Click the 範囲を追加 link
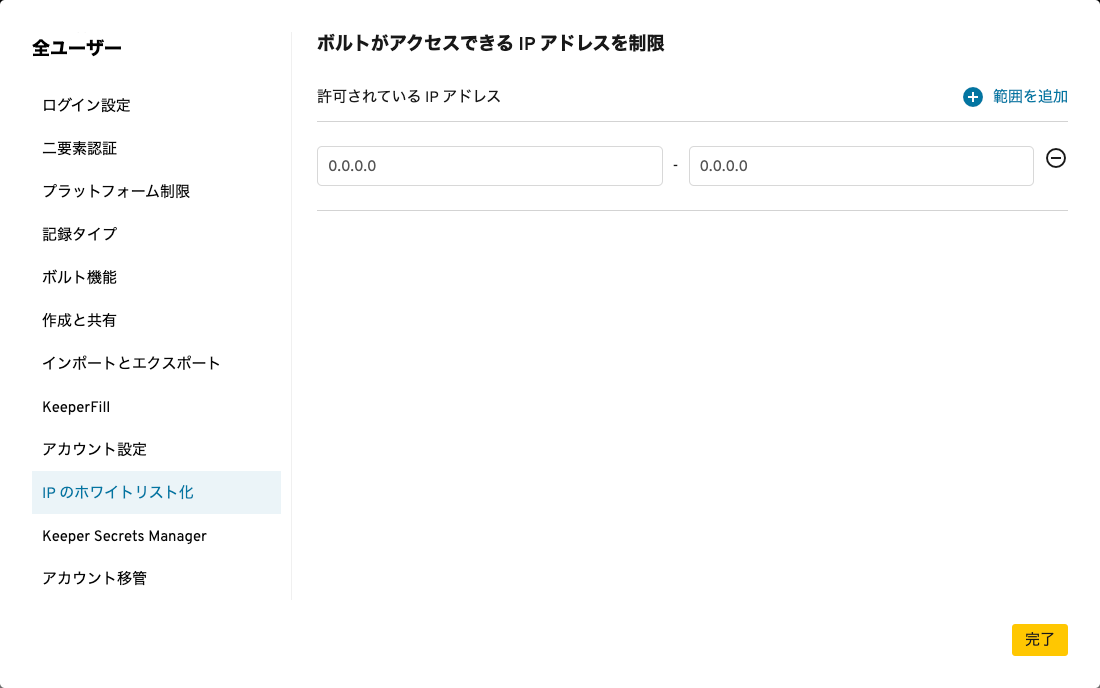The height and width of the screenshot is (688, 1100). pos(1030,97)
